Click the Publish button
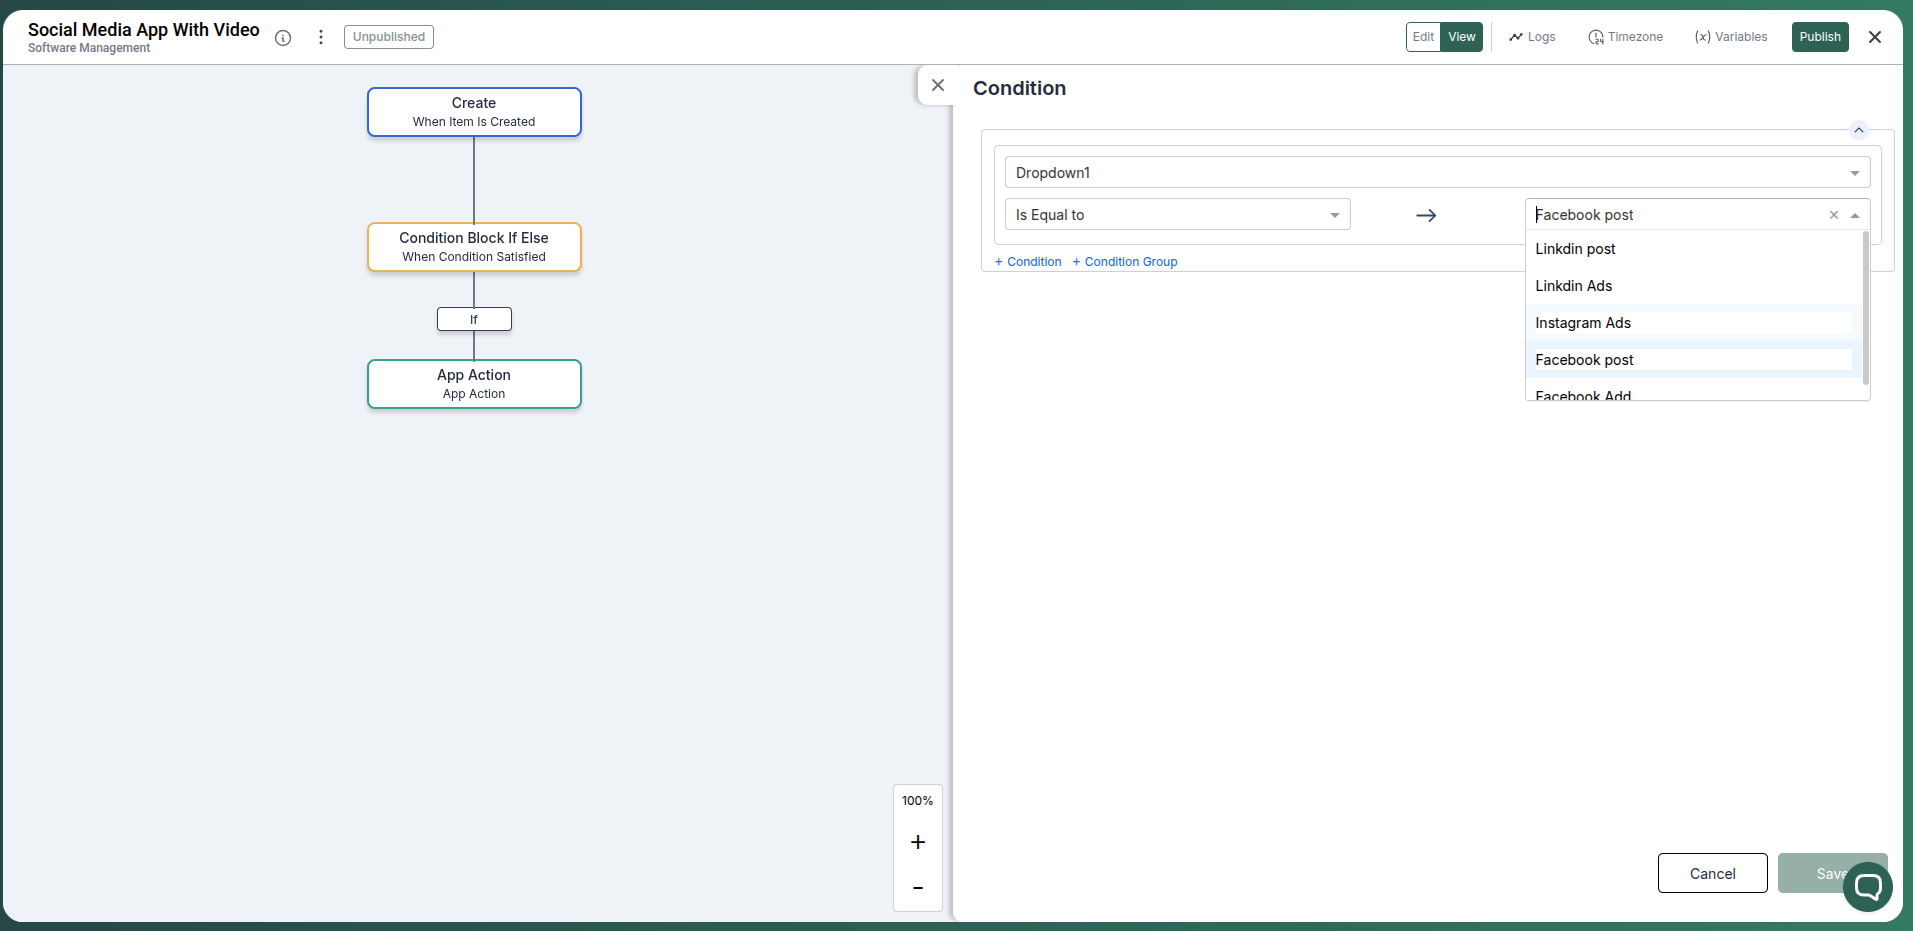 [x=1820, y=37]
